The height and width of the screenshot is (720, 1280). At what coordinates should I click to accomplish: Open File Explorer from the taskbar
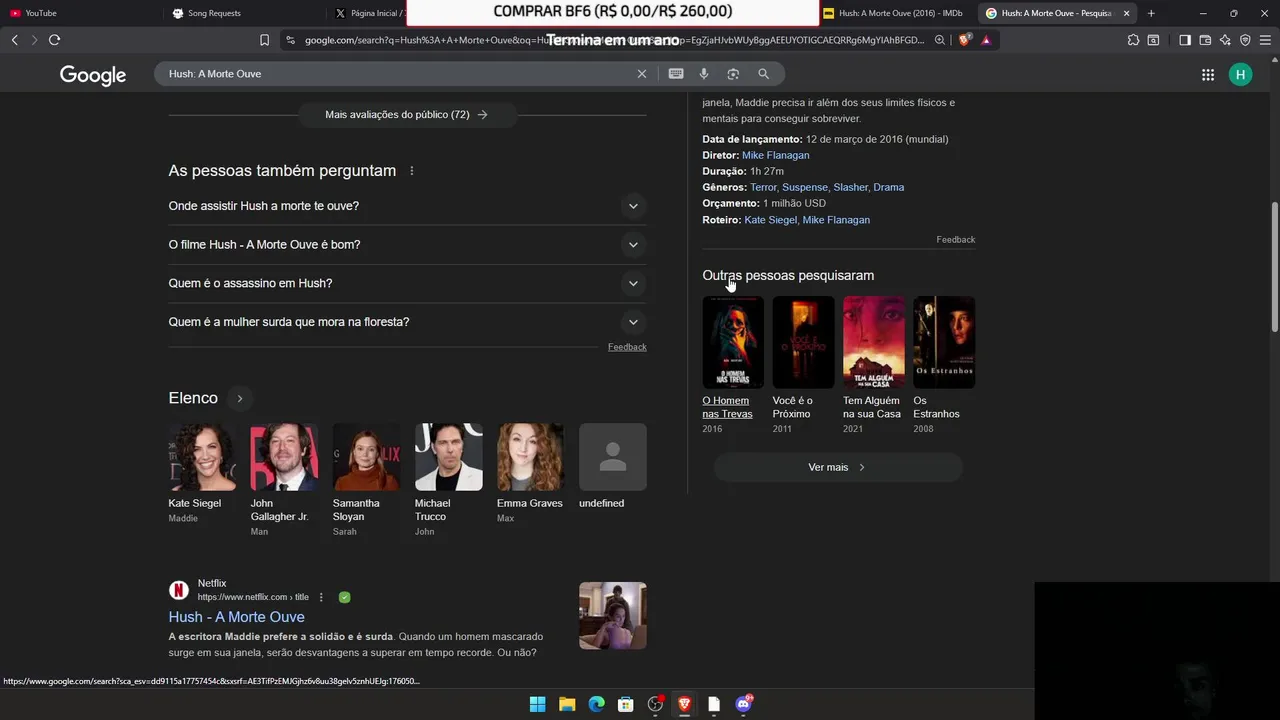(x=567, y=704)
